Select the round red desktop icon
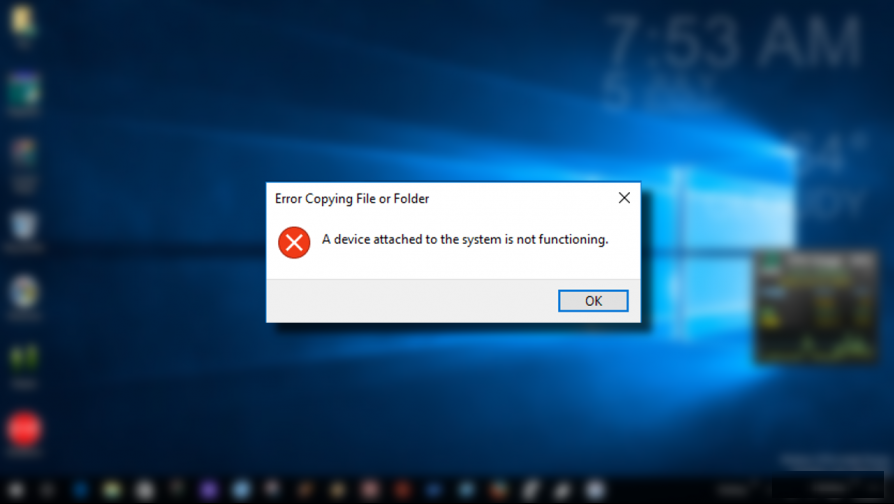This screenshot has width=894, height=504. tap(24, 429)
